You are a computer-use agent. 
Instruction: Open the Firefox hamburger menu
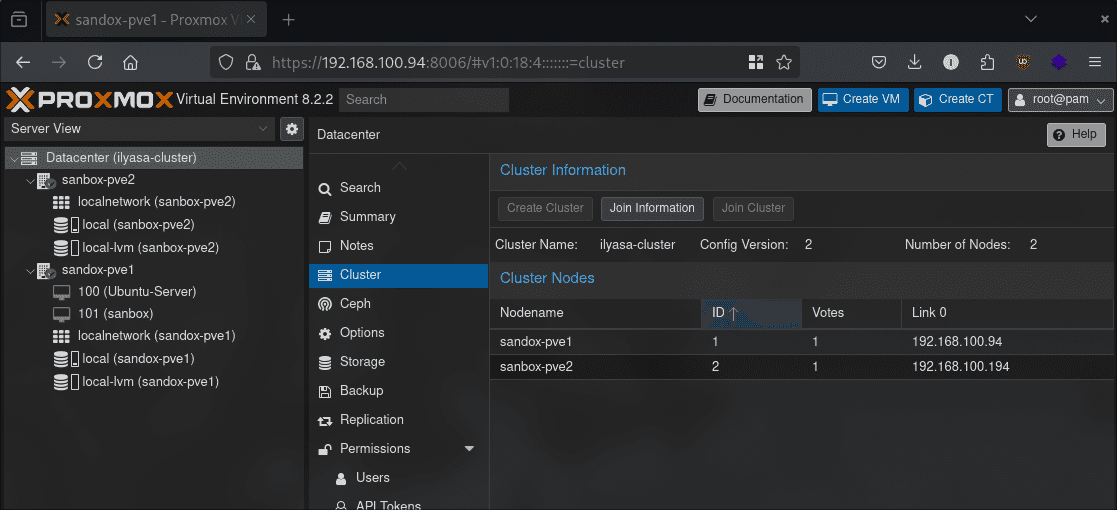pos(1095,62)
